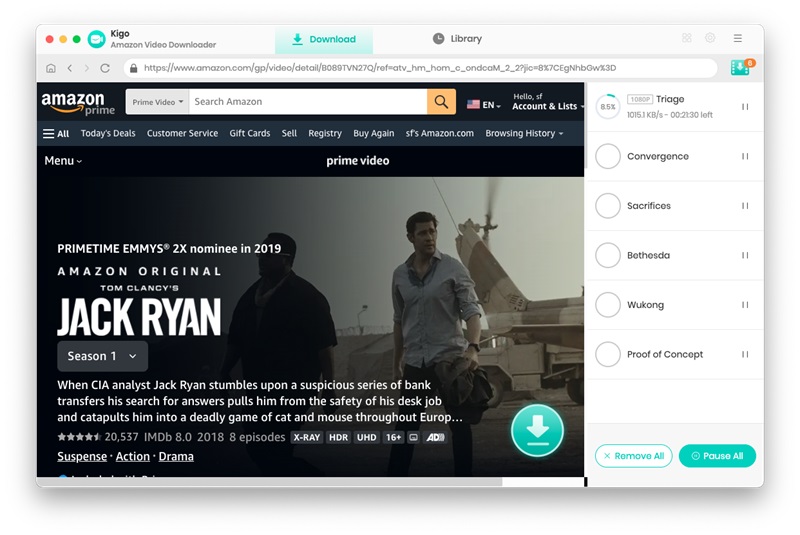Image resolution: width=800 pixels, height=535 pixels.
Task: Open the hamburger menu in title bar
Action: click(x=738, y=38)
